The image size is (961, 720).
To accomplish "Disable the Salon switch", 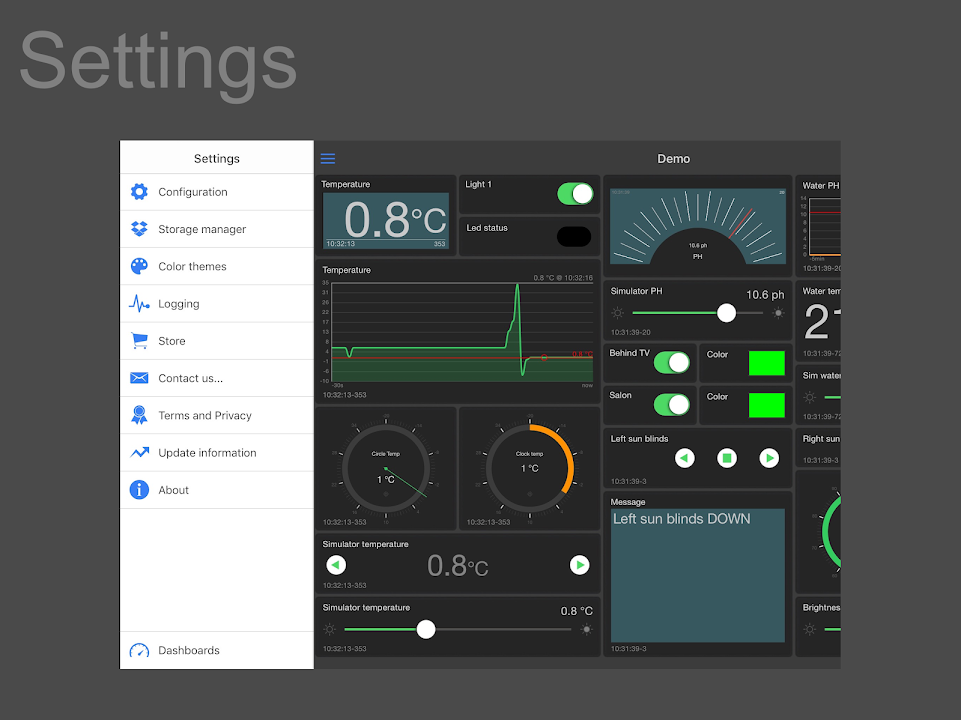I will pyautogui.click(x=672, y=404).
